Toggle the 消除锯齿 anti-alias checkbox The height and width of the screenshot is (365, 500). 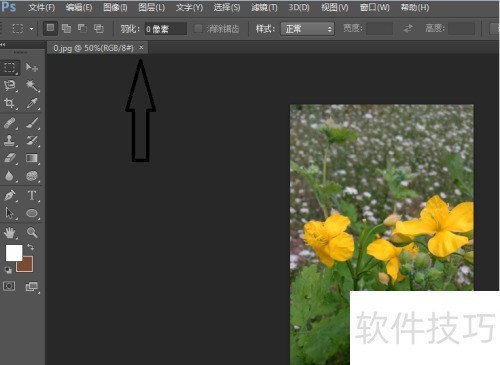coord(198,28)
